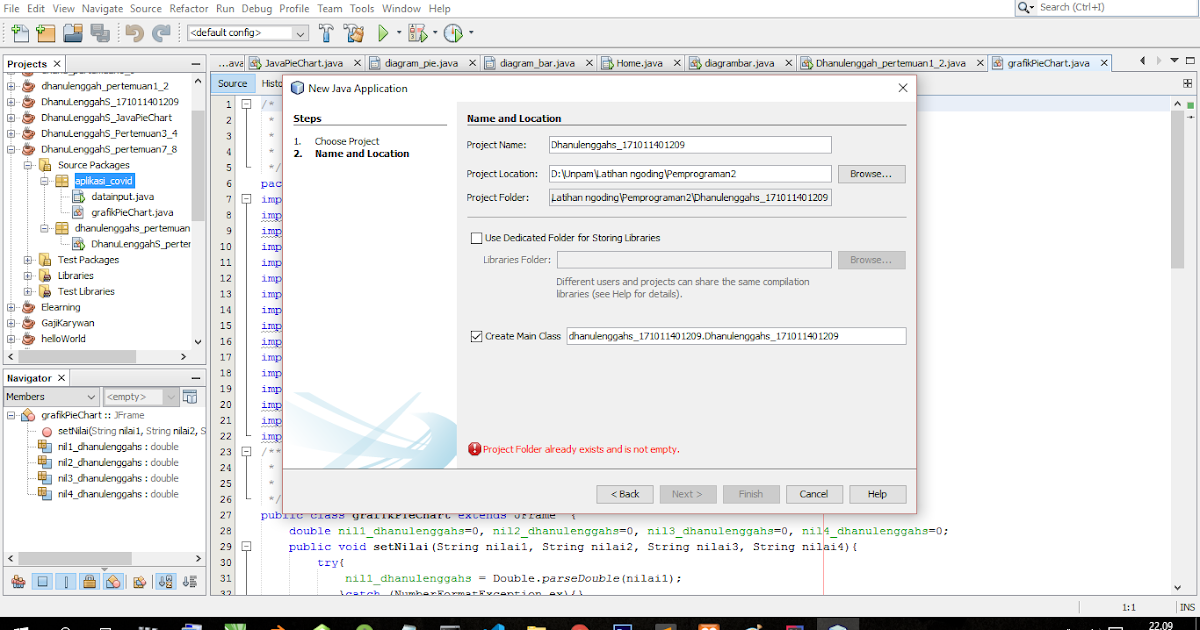Image resolution: width=1200 pixels, height=630 pixels.
Task: Open the Refactor menu
Action: (x=188, y=8)
